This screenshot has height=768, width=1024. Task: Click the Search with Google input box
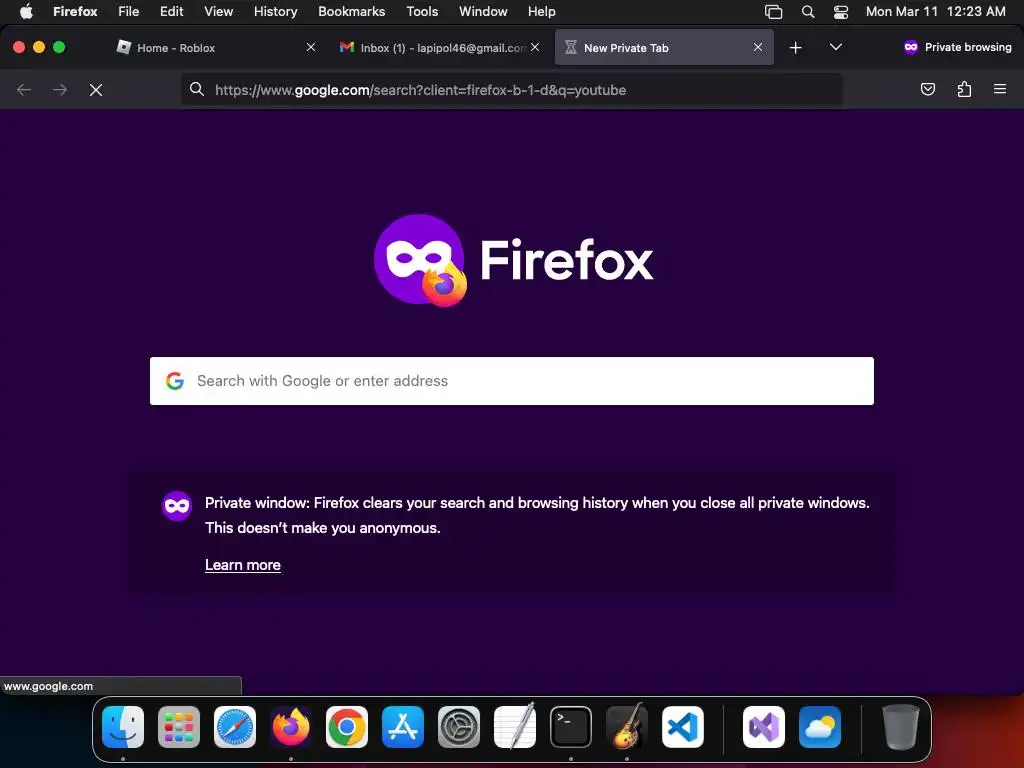tap(512, 381)
